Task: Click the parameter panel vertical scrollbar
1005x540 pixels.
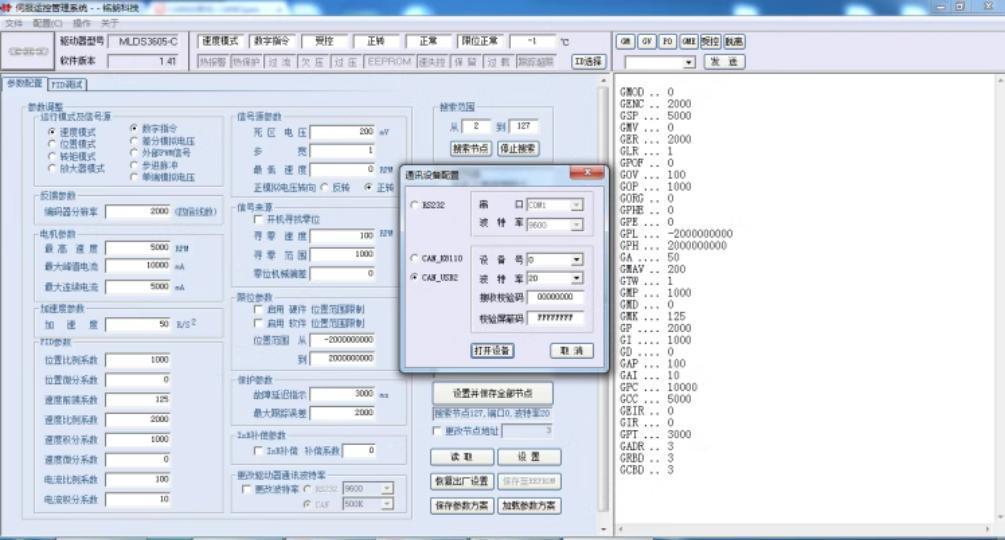Action: click(602, 300)
